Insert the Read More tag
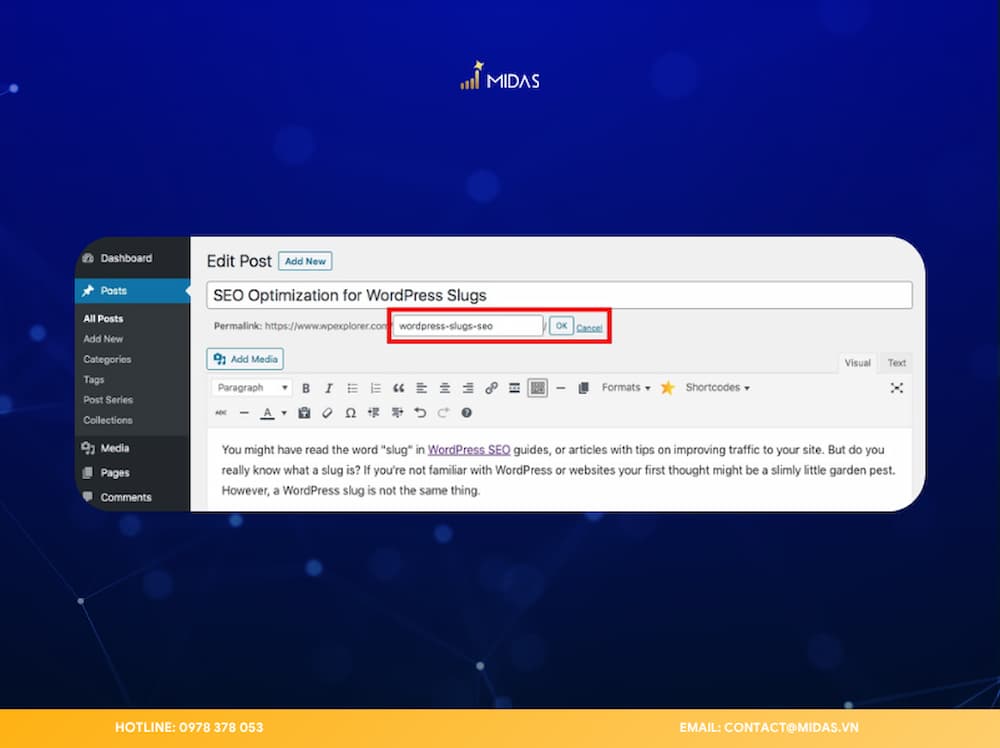Viewport: 1000px width, 748px height. (514, 388)
